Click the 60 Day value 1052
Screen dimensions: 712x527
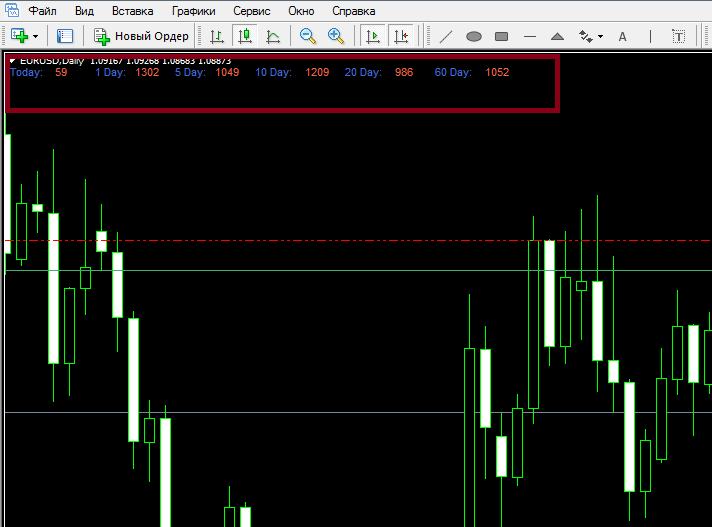(x=497, y=72)
